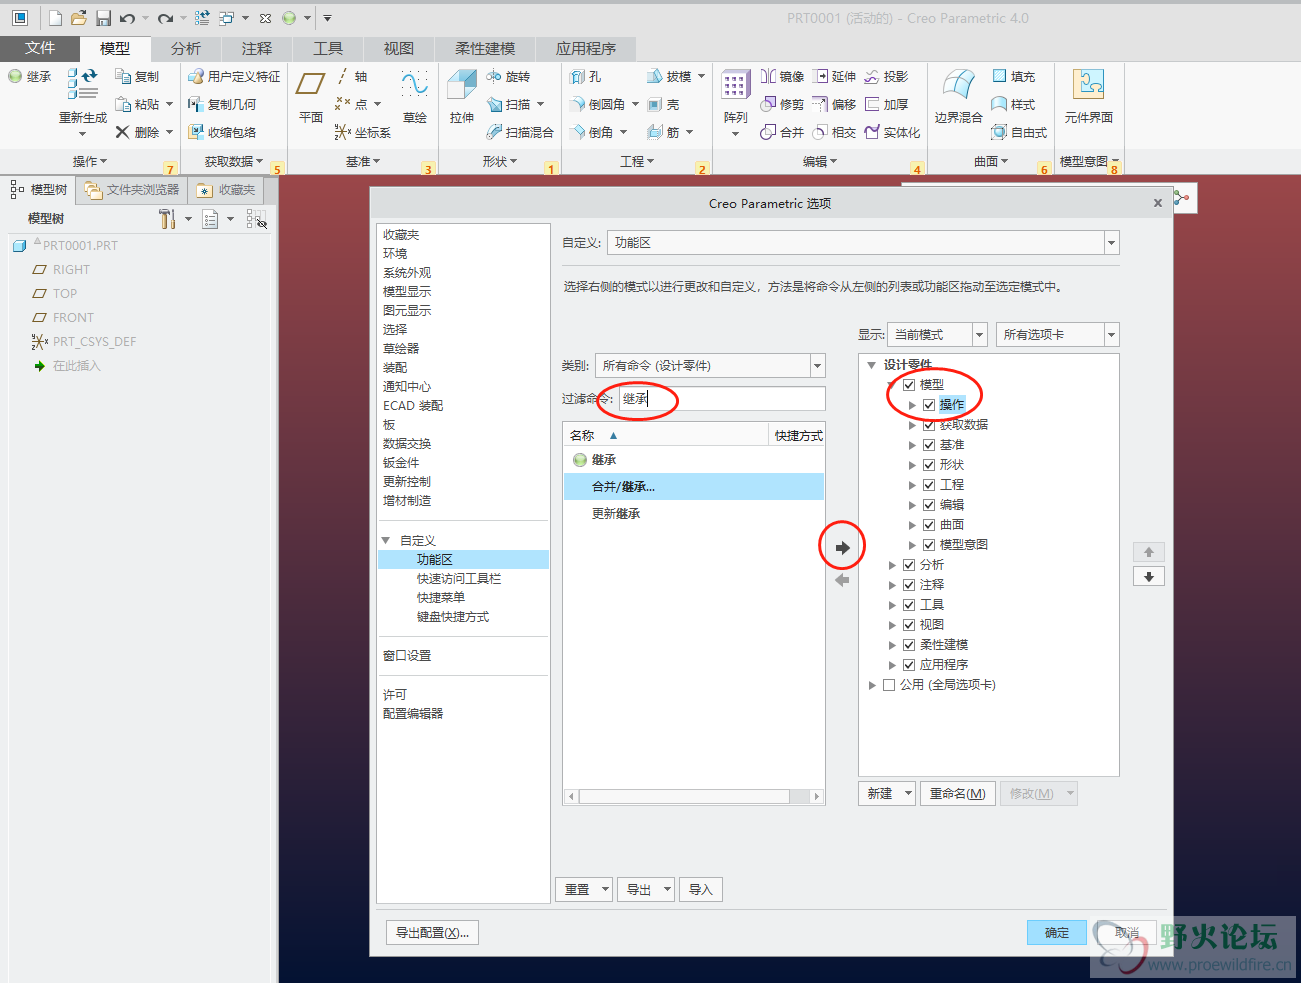The width and height of the screenshot is (1301, 983).
Task: Click the 复制几何 tool
Action: click(x=222, y=104)
